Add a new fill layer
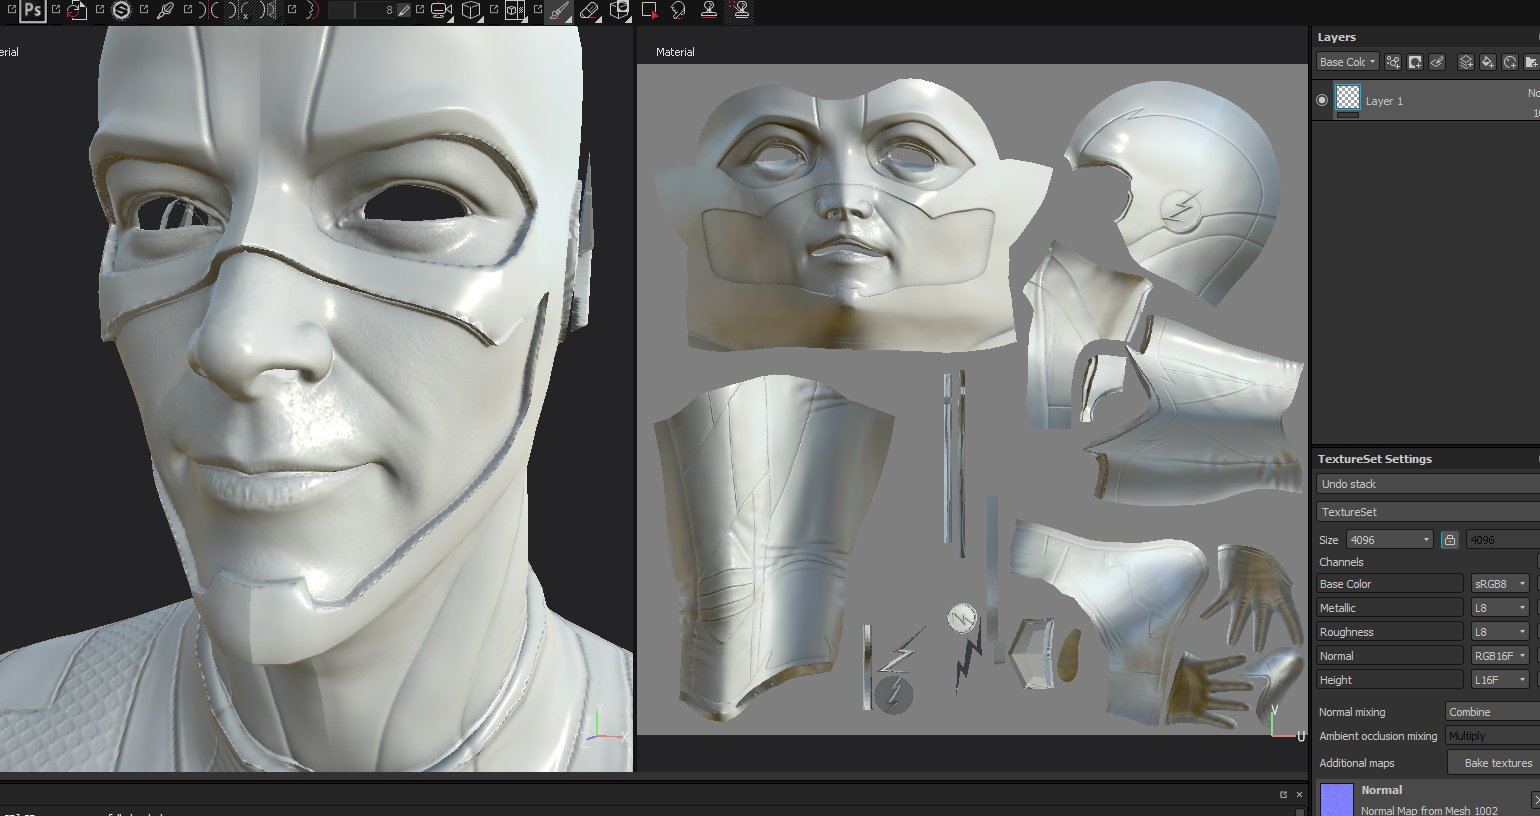 pyautogui.click(x=1488, y=62)
